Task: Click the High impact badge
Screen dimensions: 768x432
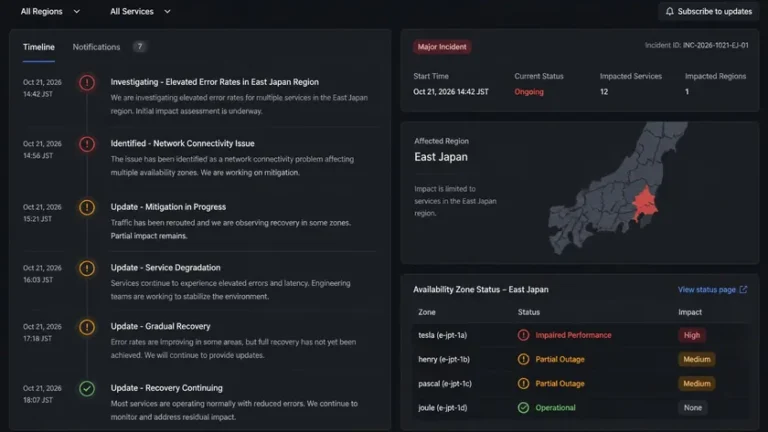Action: (692, 335)
